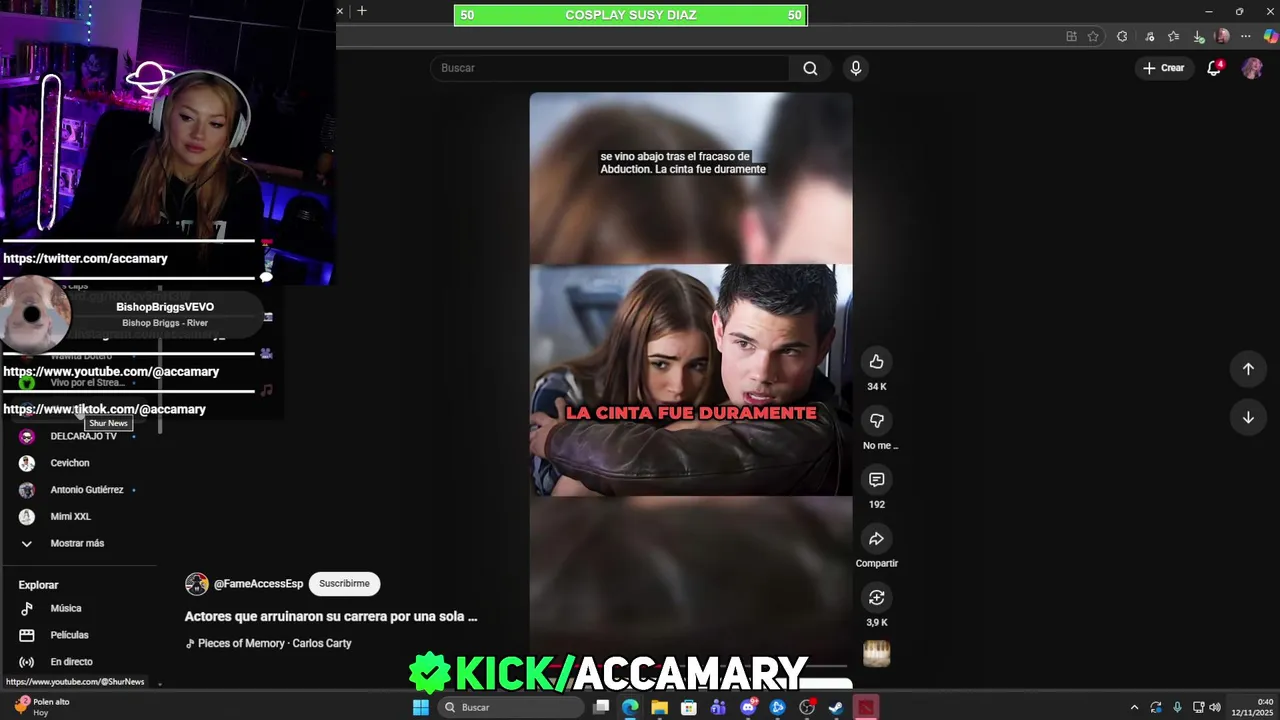Open the browser profile picture in toolbar
1280x720 pixels.
click(x=1222, y=36)
